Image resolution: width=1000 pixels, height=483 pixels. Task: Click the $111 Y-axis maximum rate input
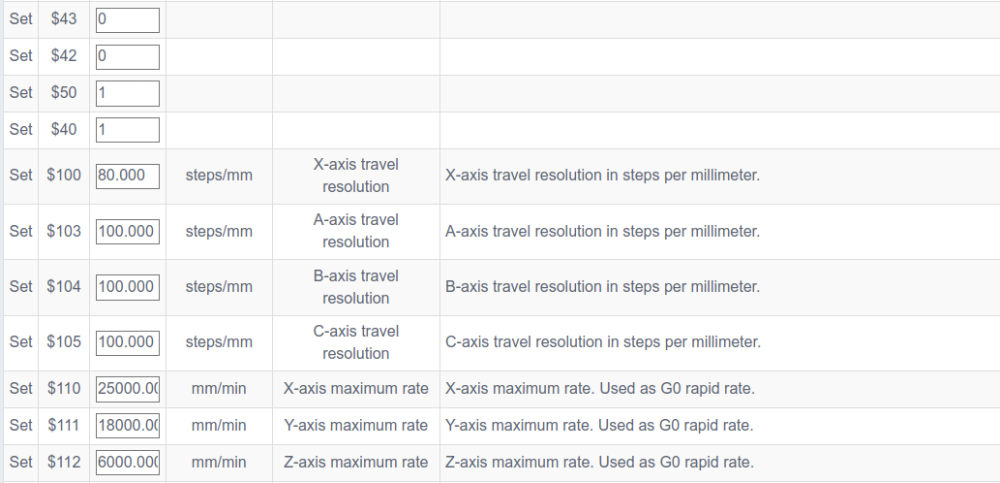128,426
